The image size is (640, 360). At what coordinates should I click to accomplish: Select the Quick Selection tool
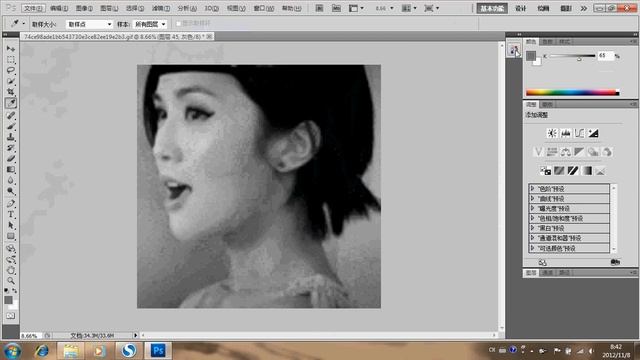pos(11,81)
